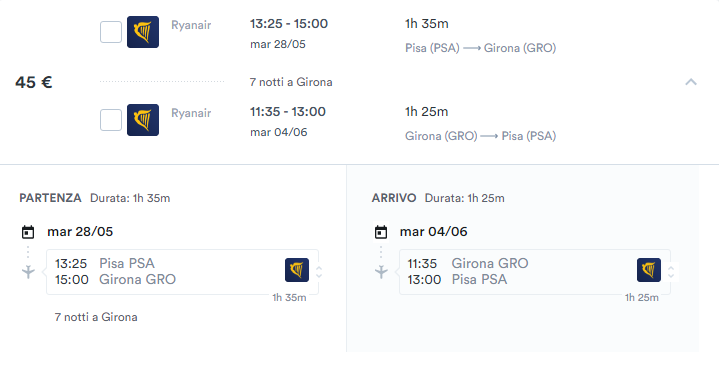Tick the checkbox for the Girona–Pisa flight
This screenshot has height=368, width=719.
coord(111,120)
